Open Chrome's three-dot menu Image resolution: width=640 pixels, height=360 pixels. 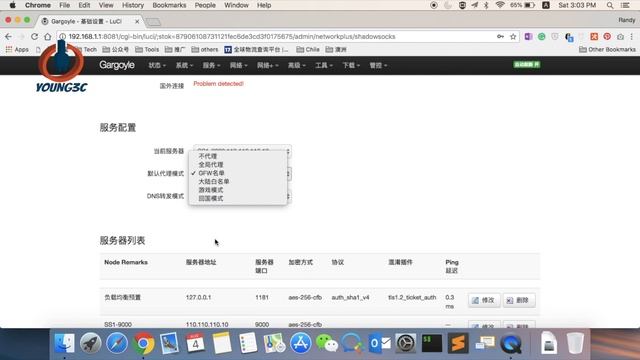point(632,37)
